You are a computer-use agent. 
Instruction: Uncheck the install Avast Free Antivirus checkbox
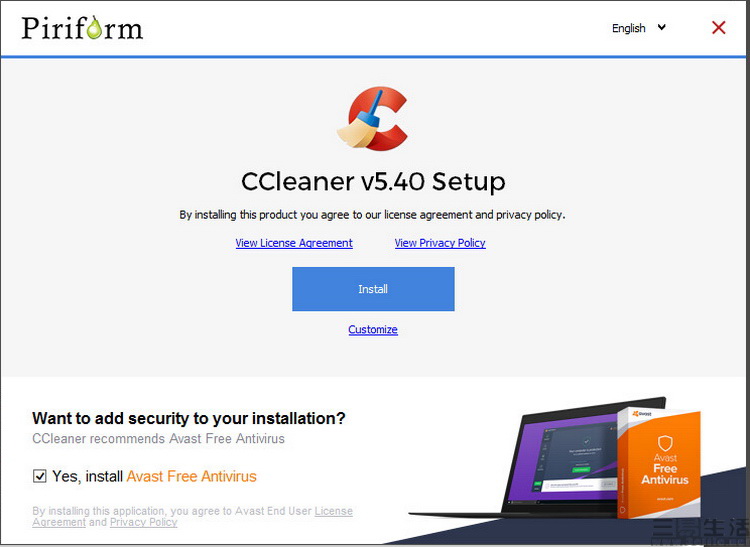click(x=40, y=476)
